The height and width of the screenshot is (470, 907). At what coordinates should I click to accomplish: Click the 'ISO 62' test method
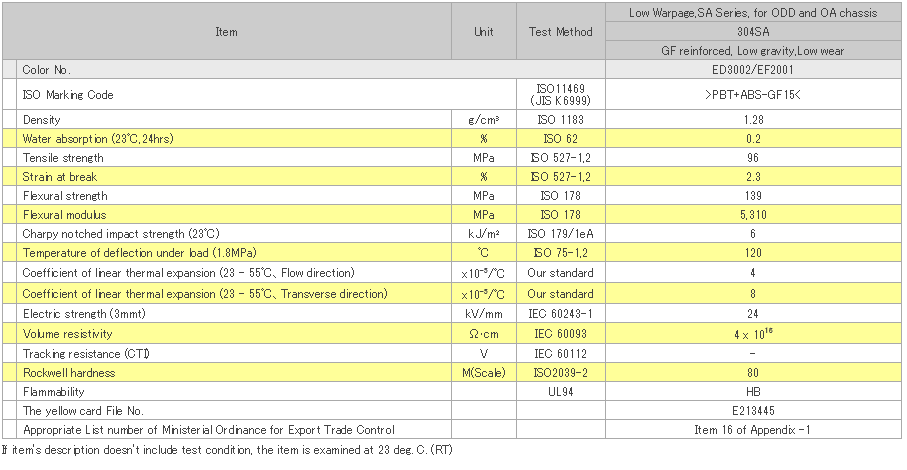(561, 139)
